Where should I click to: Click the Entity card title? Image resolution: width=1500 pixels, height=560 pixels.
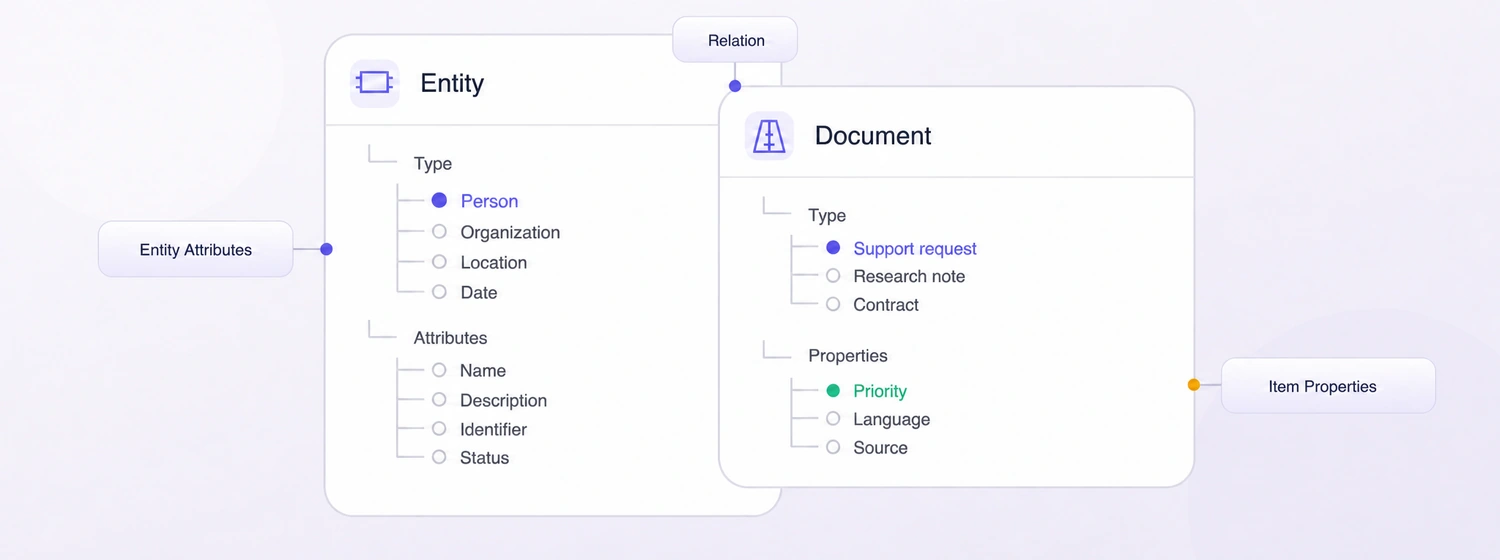(452, 83)
